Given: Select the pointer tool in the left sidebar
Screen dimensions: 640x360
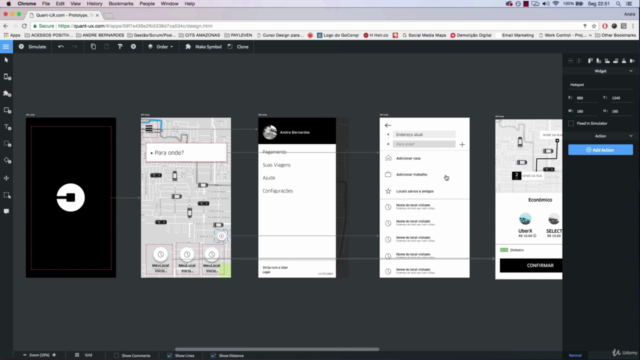Looking at the screenshot, I should click(7, 60).
